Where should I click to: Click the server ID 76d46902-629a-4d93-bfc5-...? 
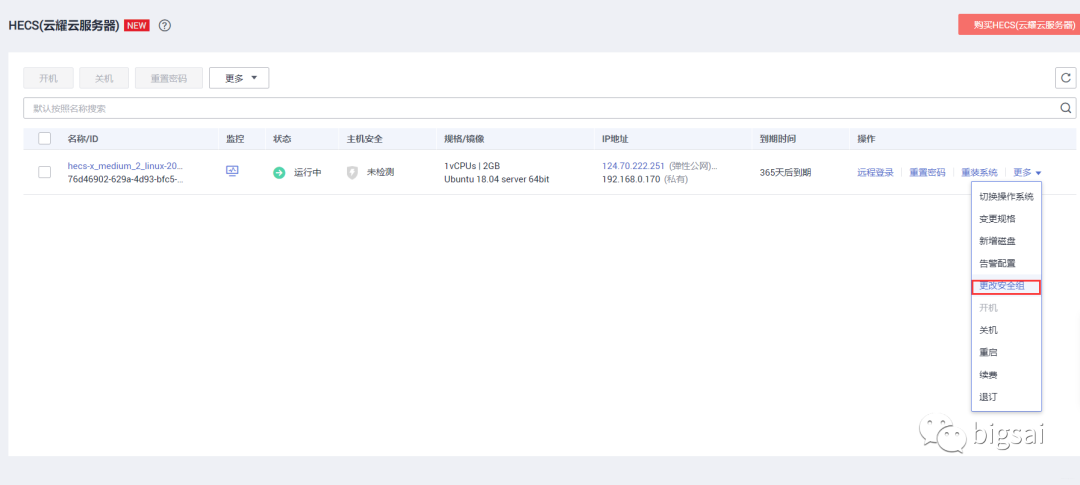(x=125, y=179)
